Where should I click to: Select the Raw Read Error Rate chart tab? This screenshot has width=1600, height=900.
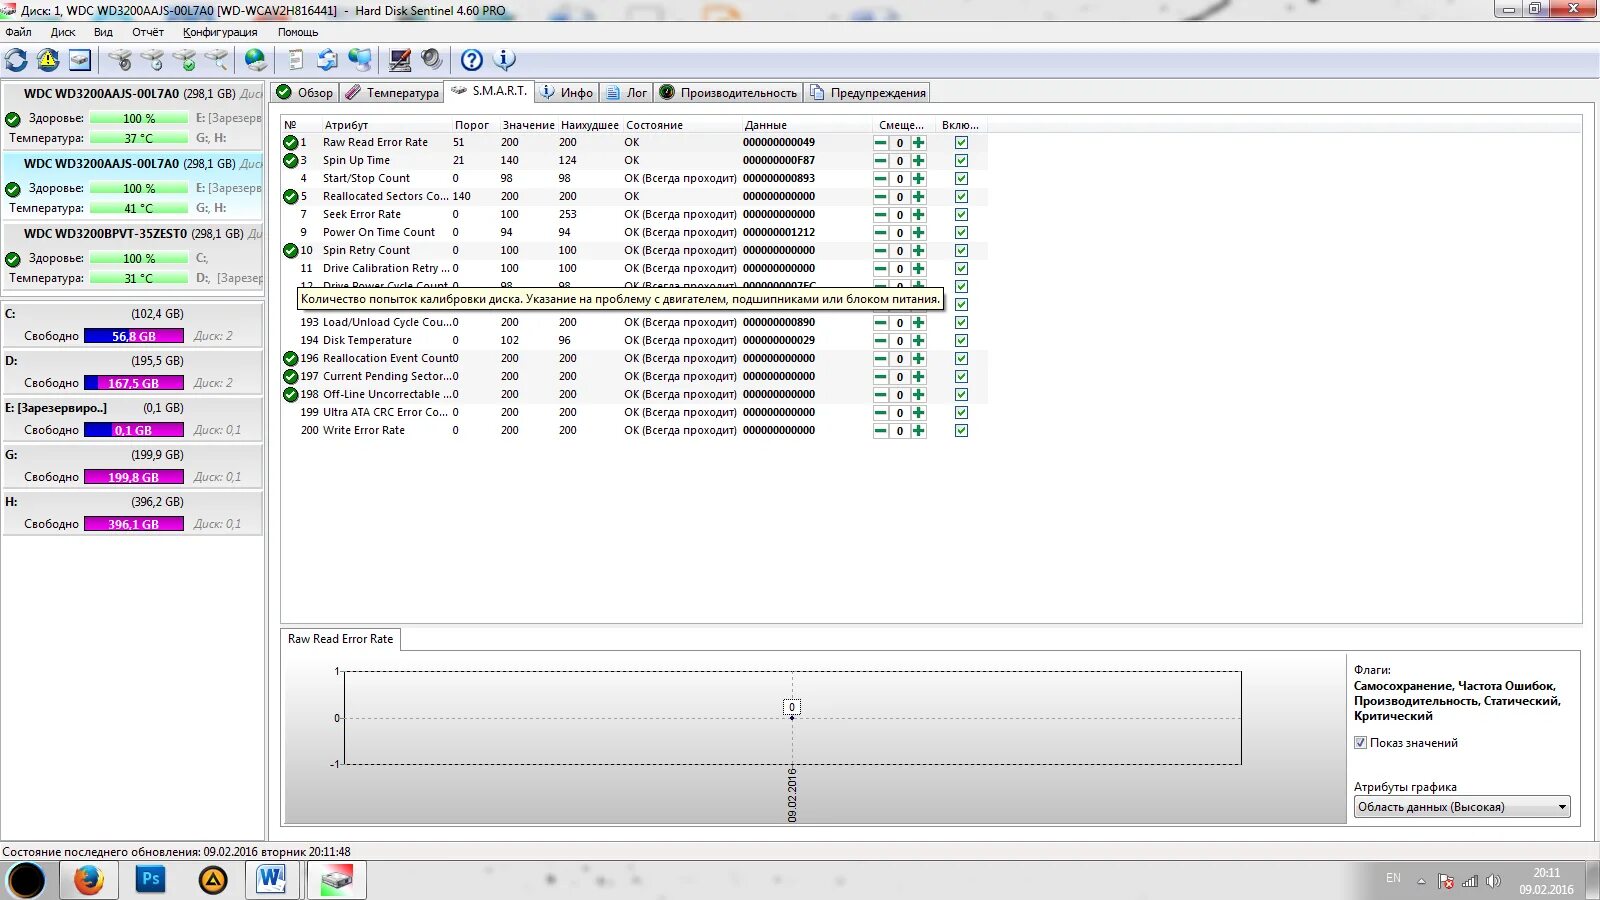tap(341, 639)
